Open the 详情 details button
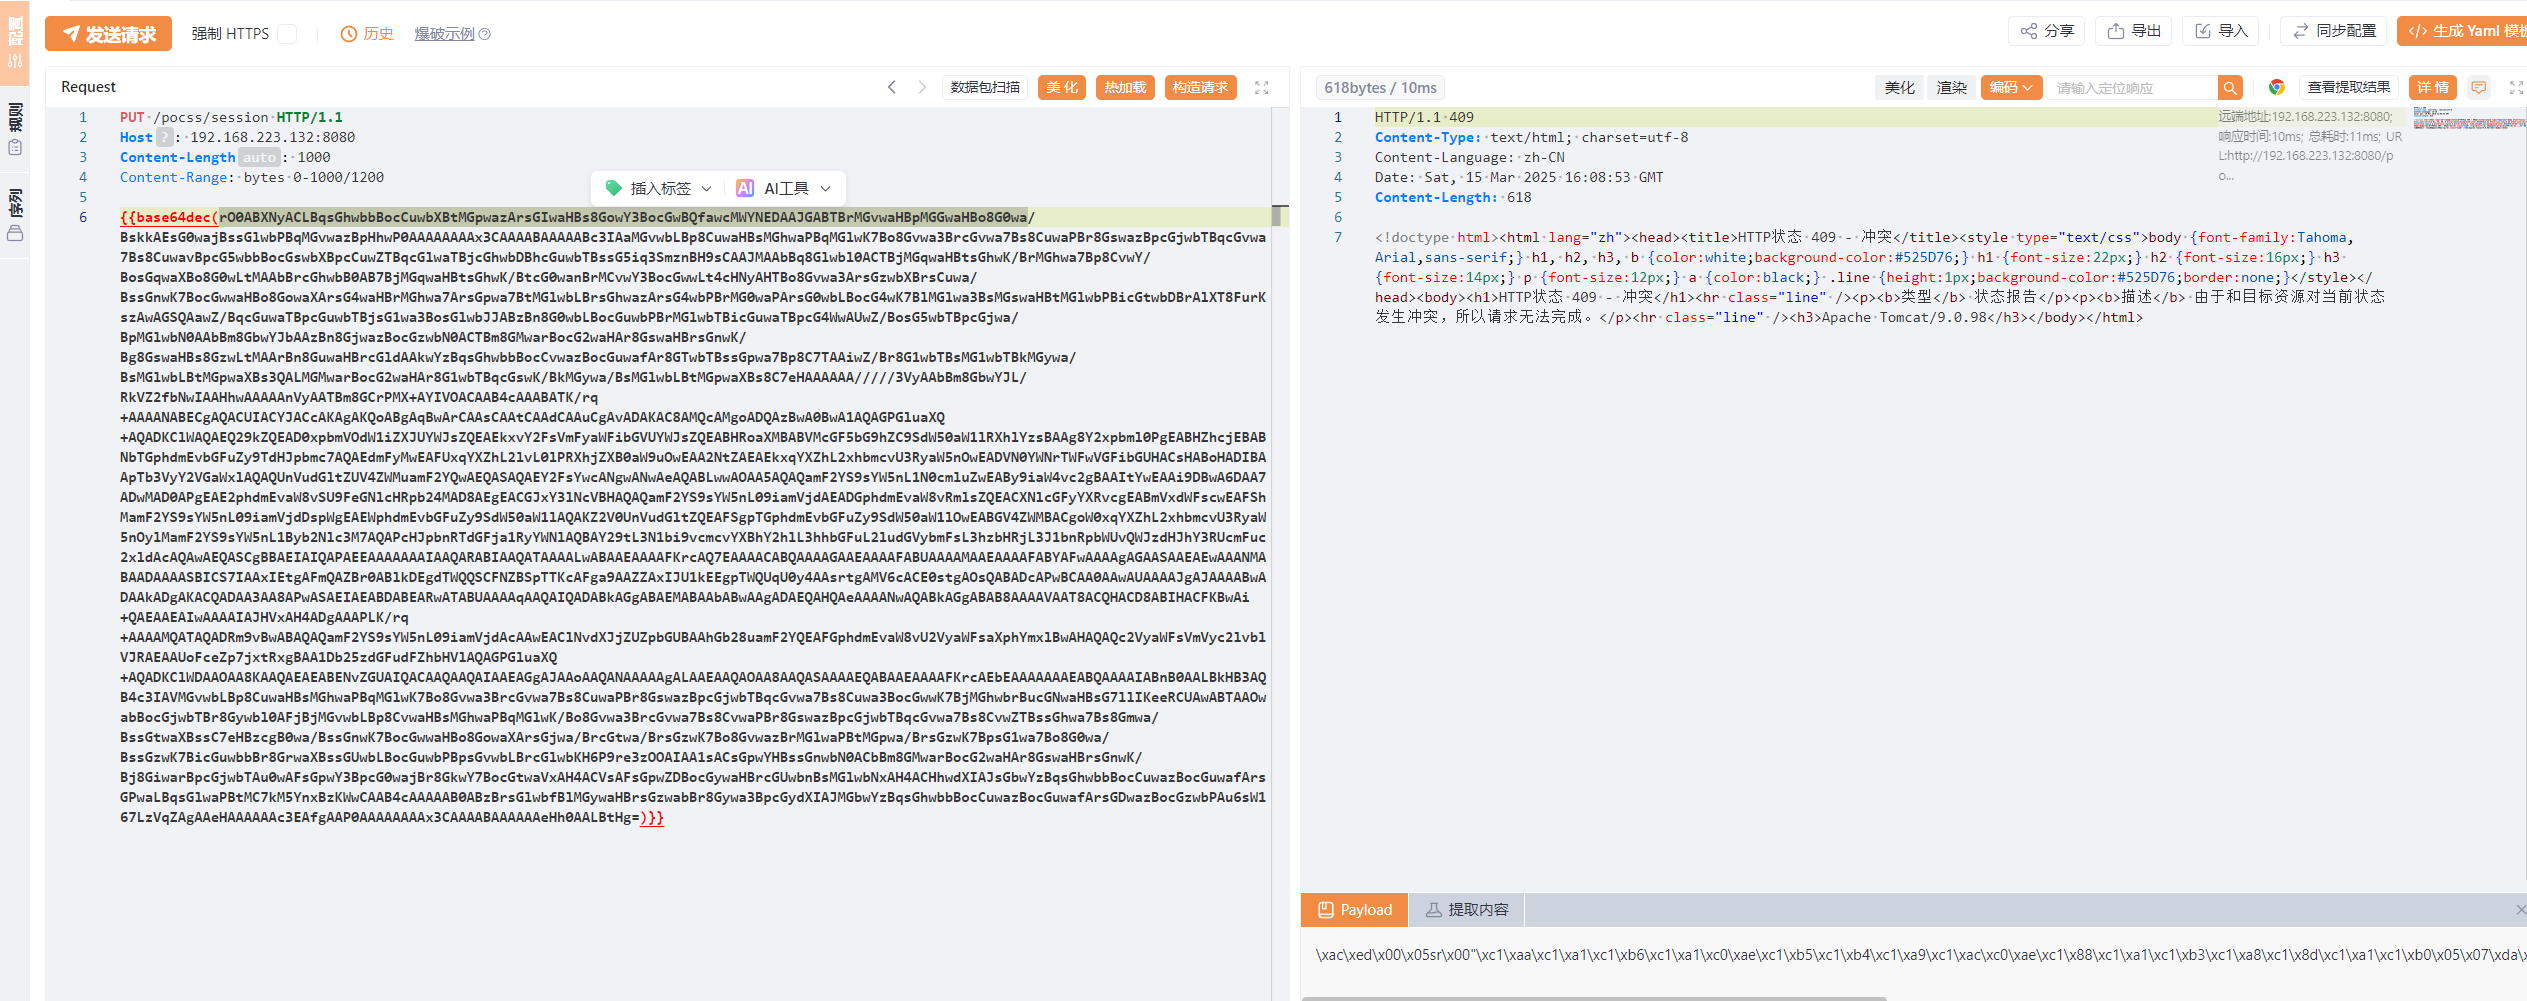Viewport: 2527px width, 1001px height. click(x=2433, y=88)
